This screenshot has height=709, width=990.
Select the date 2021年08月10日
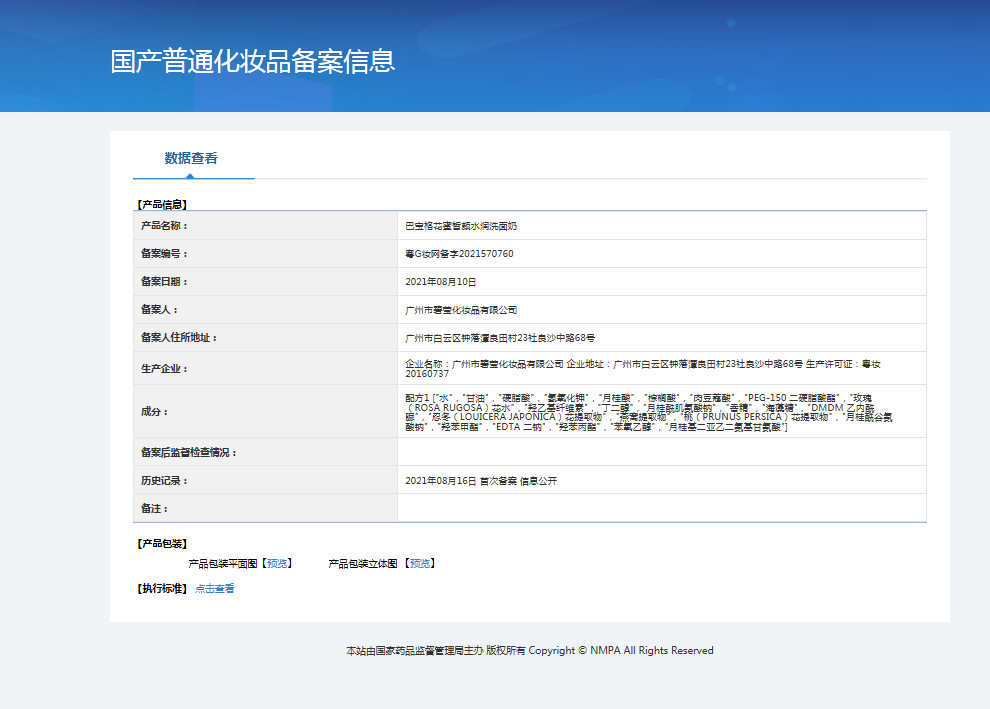click(441, 282)
